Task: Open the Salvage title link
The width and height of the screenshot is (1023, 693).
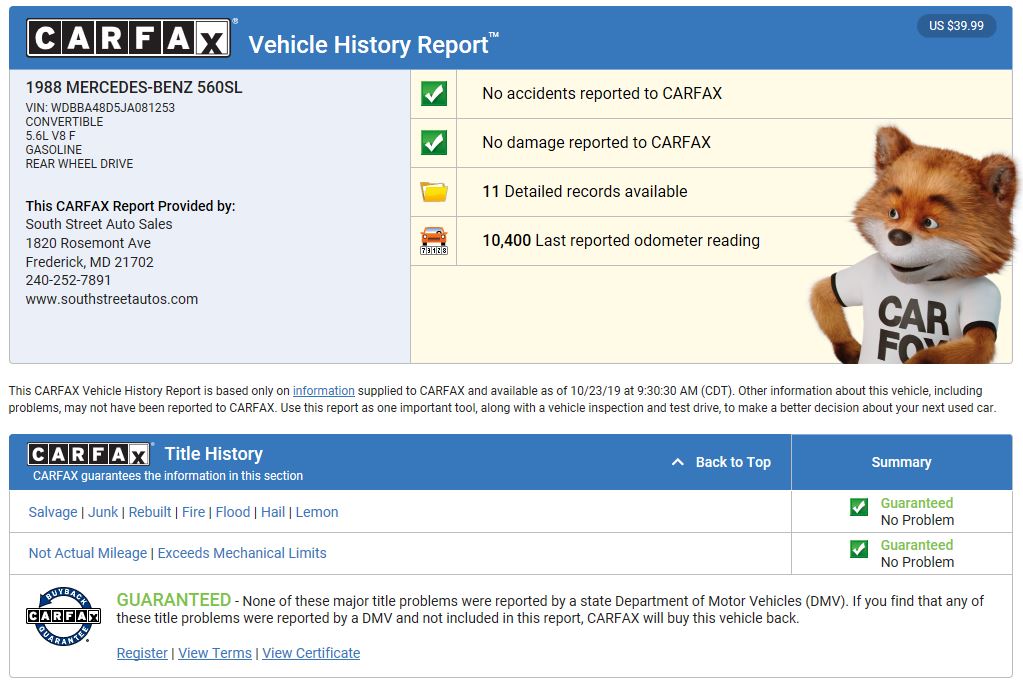Action: click(x=53, y=512)
